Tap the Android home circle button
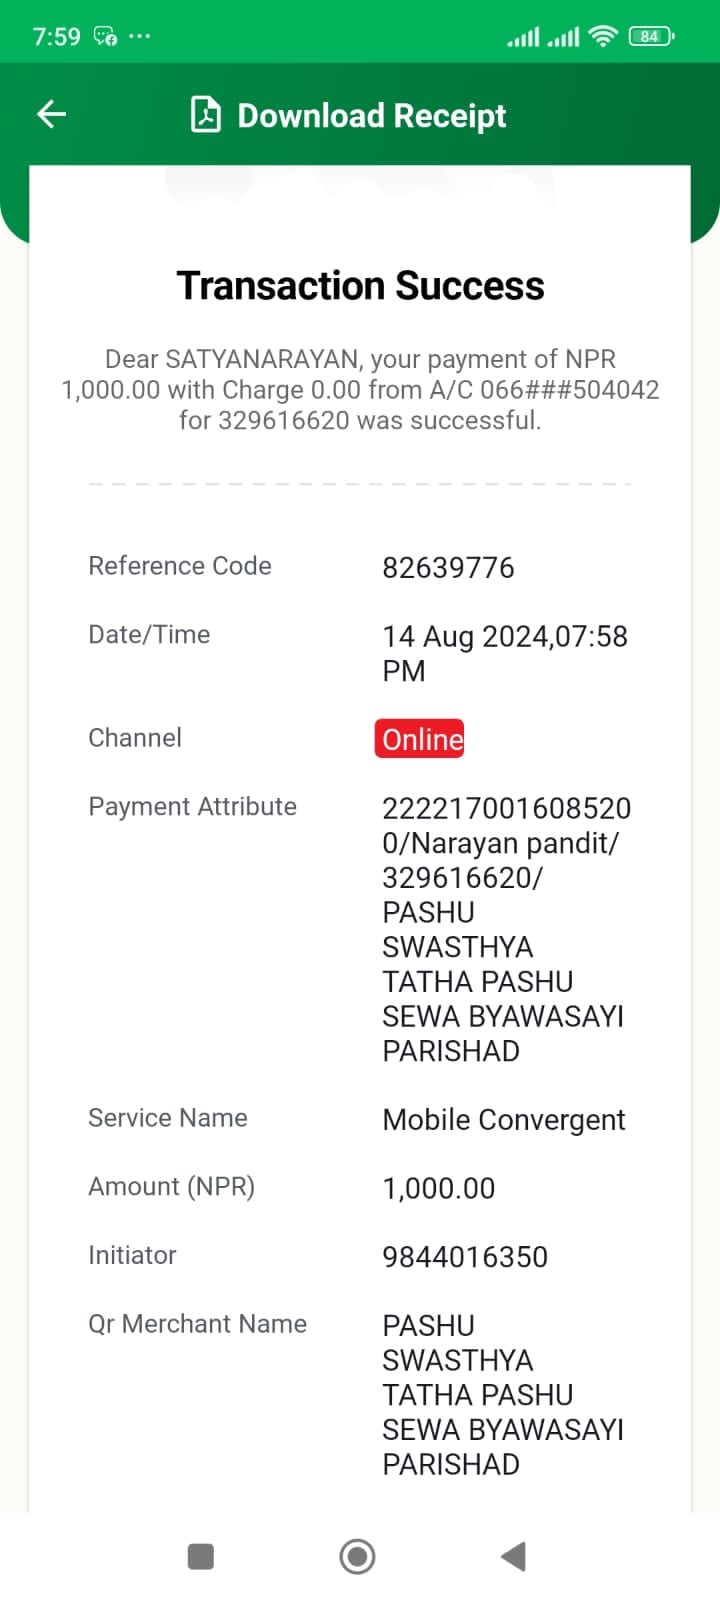This screenshot has height=1600, width=720. [357, 1556]
